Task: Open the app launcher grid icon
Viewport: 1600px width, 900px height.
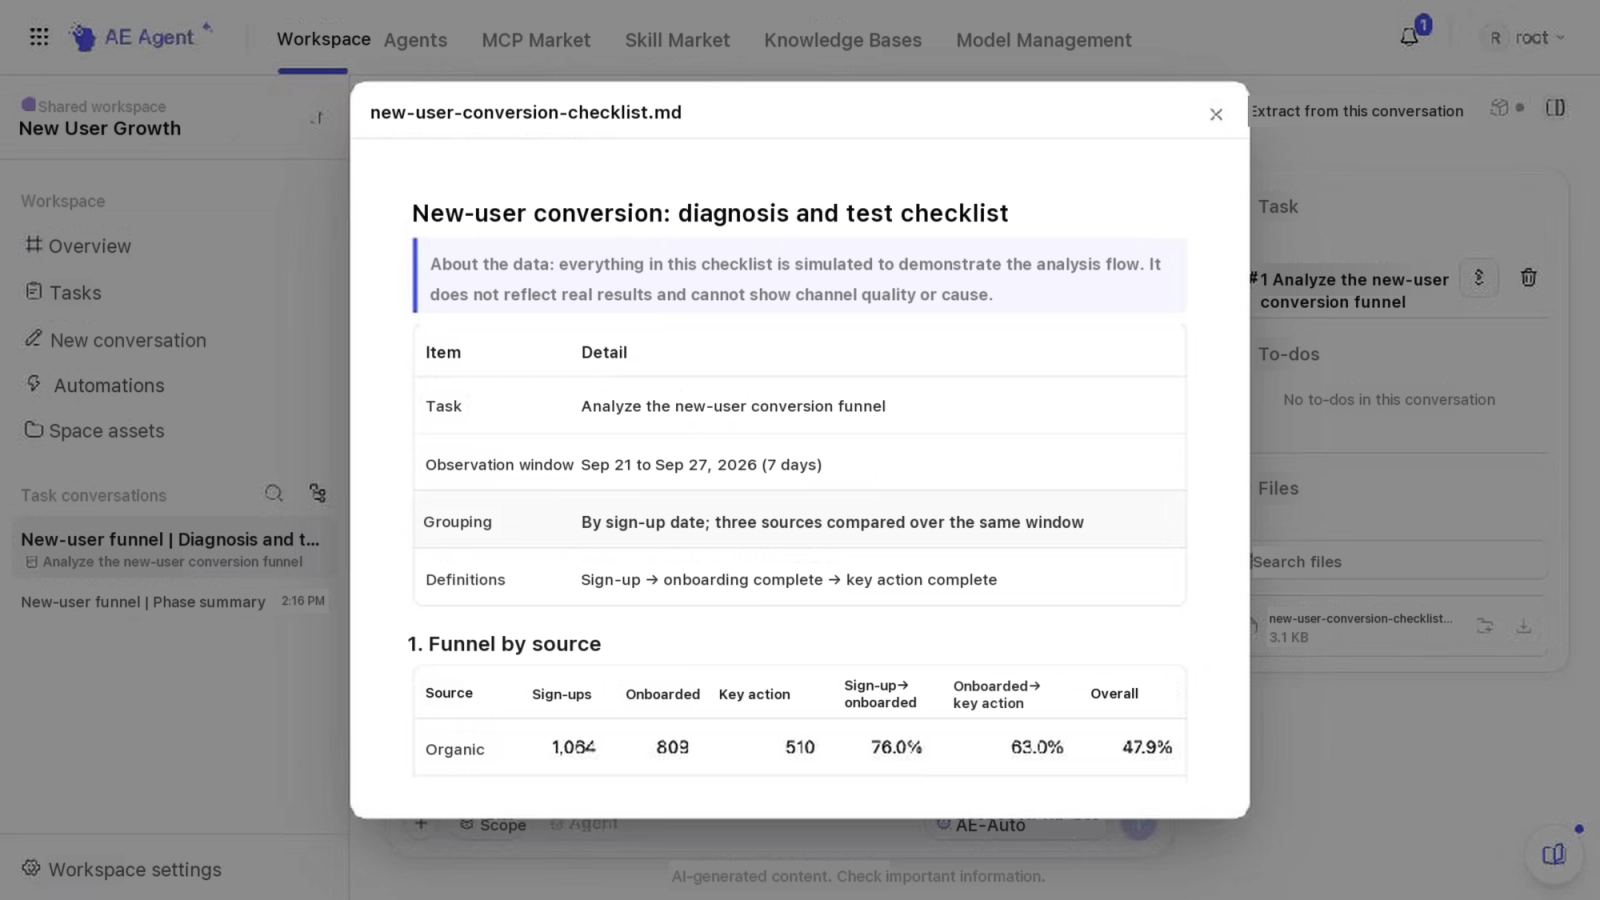Action: 39,37
